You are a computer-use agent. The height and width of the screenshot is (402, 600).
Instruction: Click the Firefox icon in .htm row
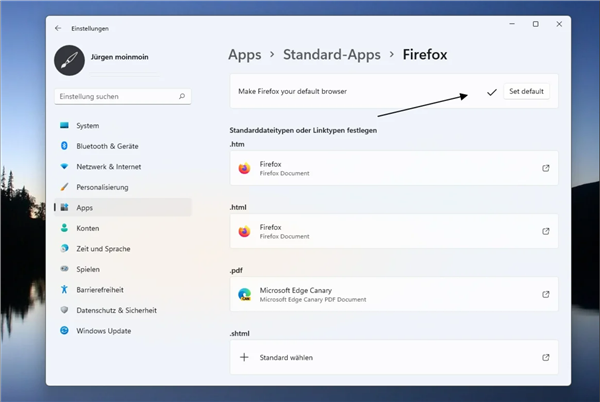pos(244,168)
